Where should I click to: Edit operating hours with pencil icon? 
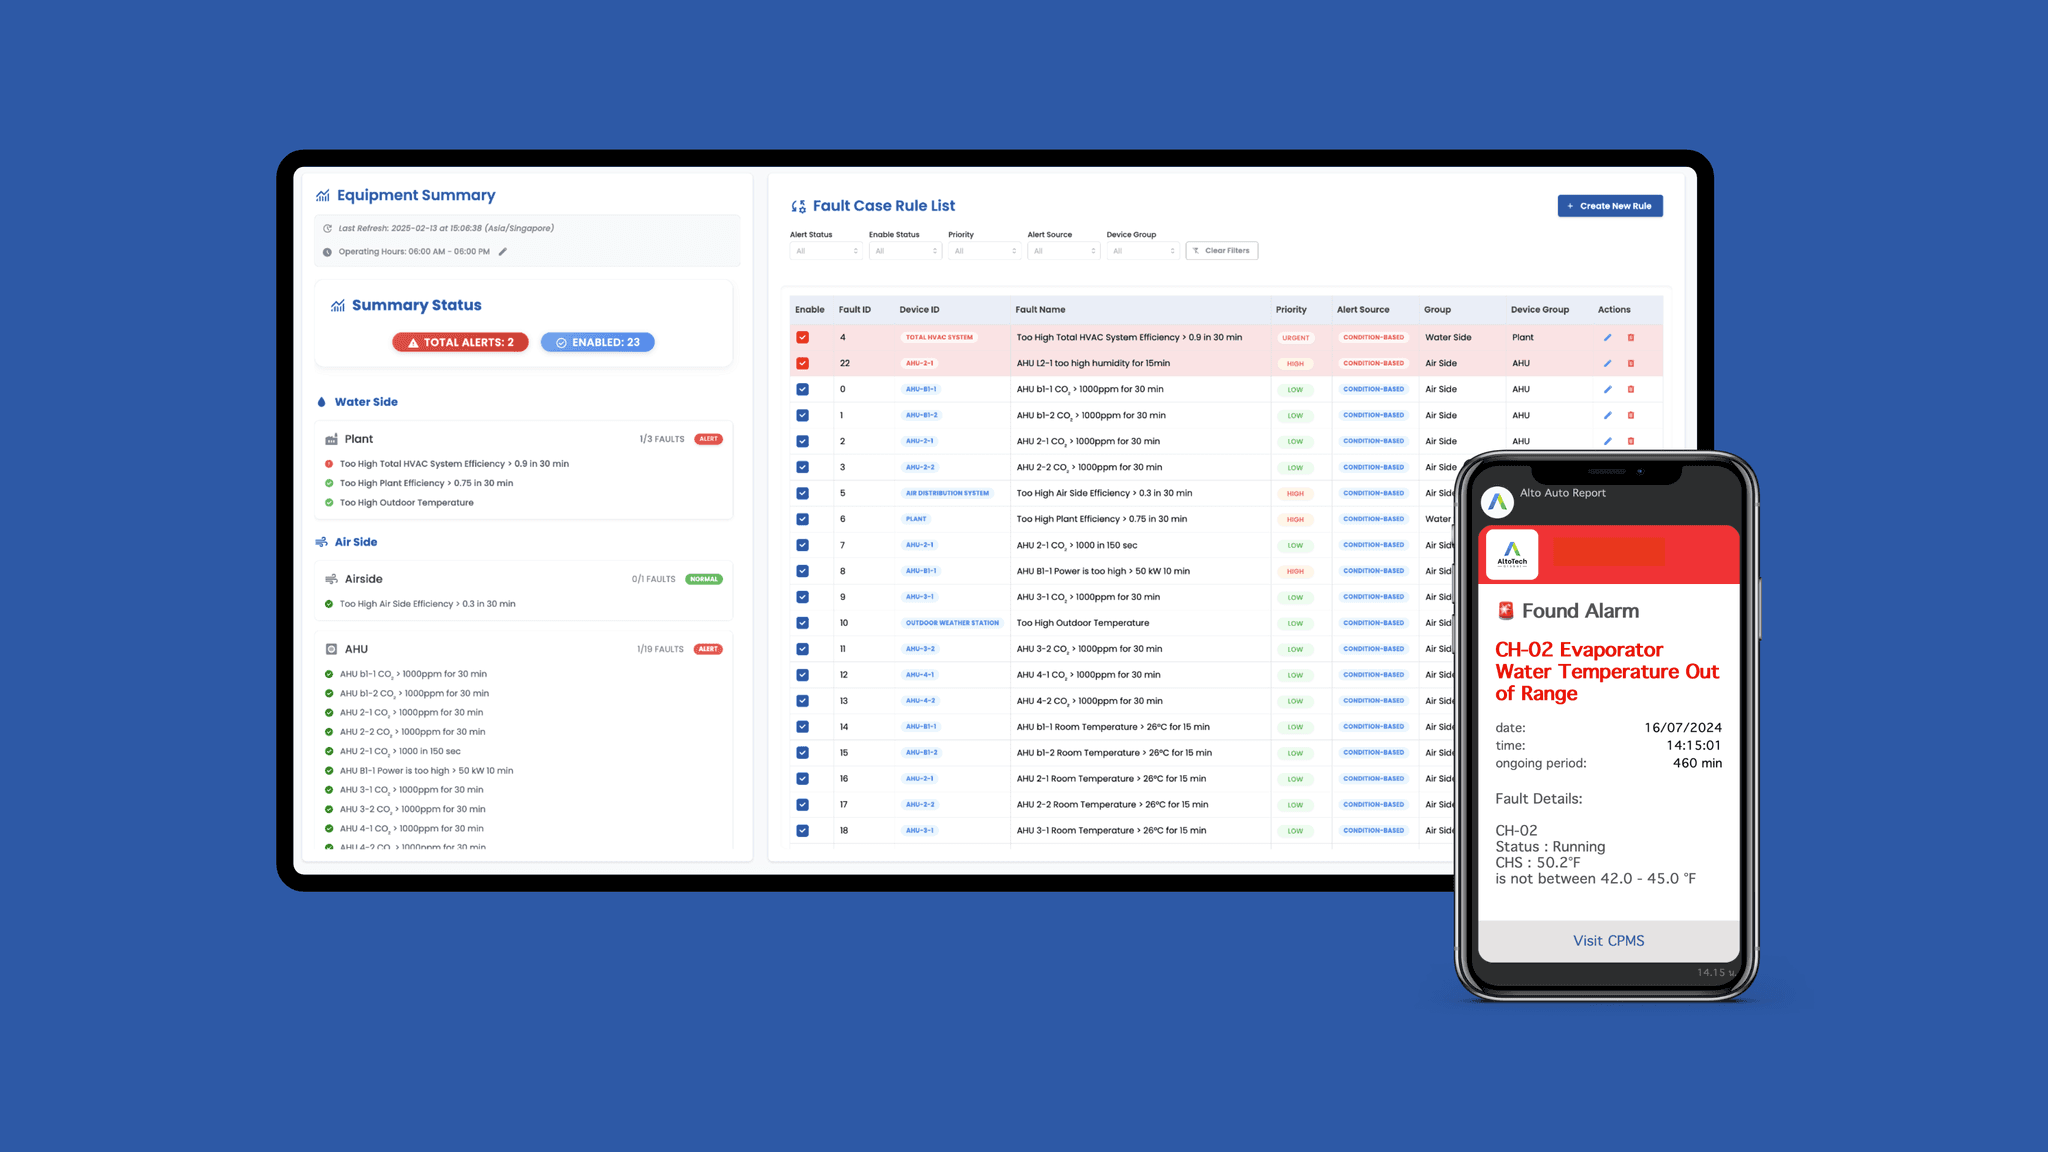(x=503, y=252)
